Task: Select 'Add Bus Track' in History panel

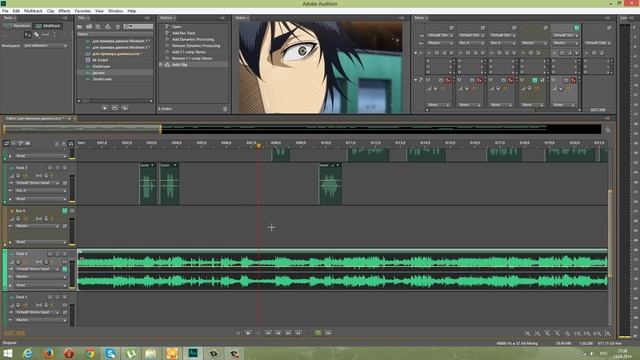Action: coord(183,33)
